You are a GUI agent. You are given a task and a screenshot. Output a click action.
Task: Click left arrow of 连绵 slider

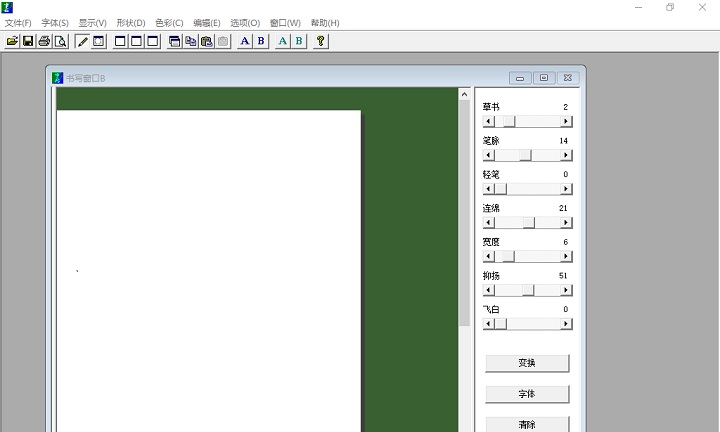(x=488, y=223)
